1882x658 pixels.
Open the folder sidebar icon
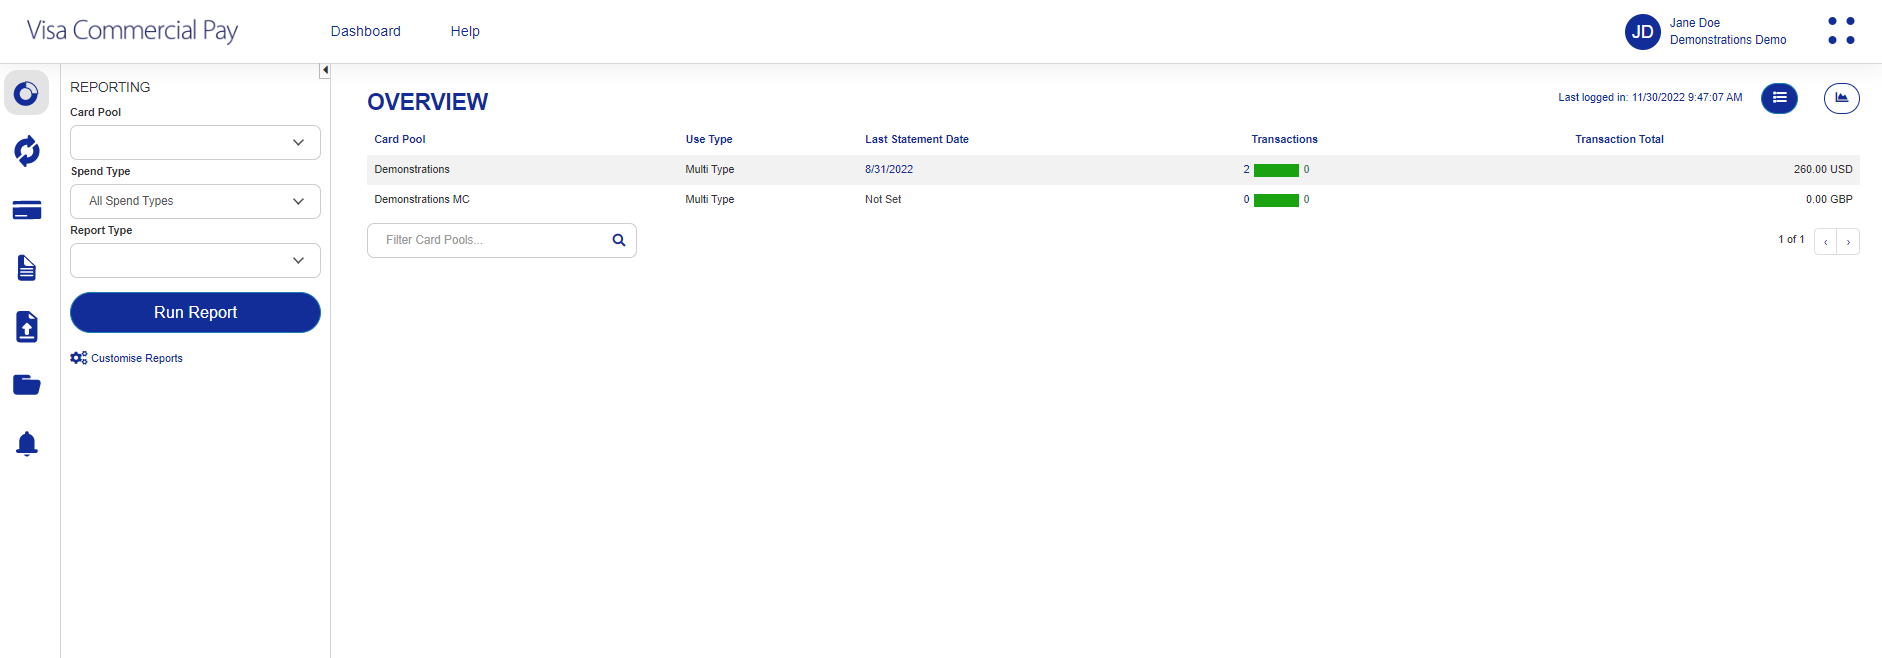click(27, 385)
